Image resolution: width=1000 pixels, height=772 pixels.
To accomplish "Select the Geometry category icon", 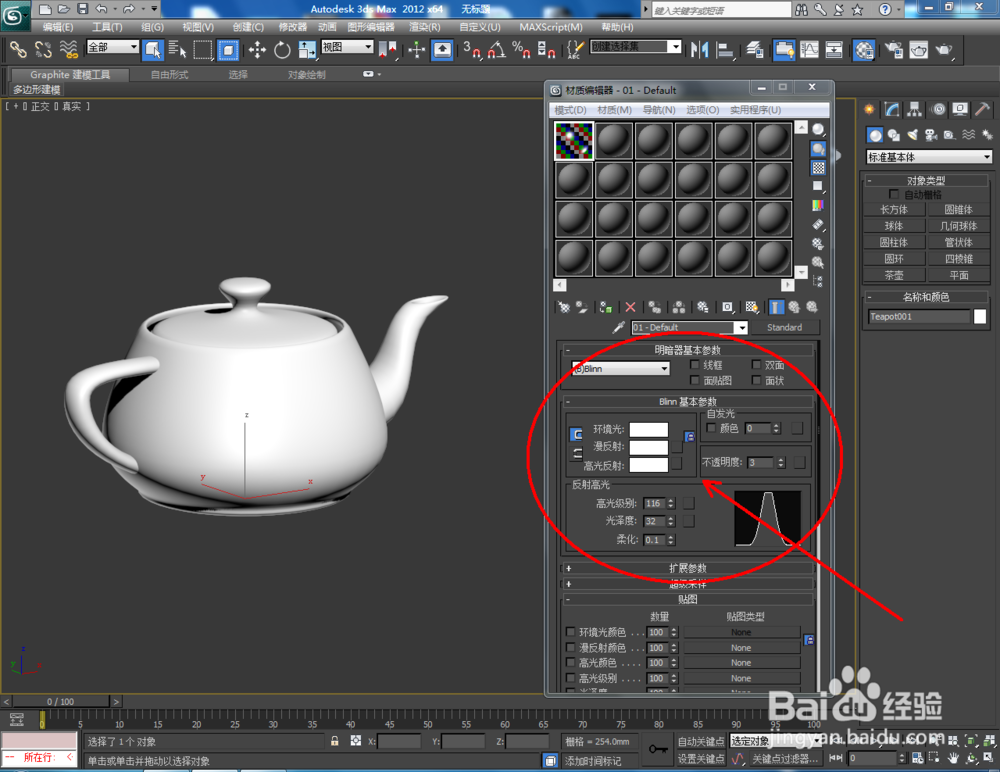I will pyautogui.click(x=875, y=135).
